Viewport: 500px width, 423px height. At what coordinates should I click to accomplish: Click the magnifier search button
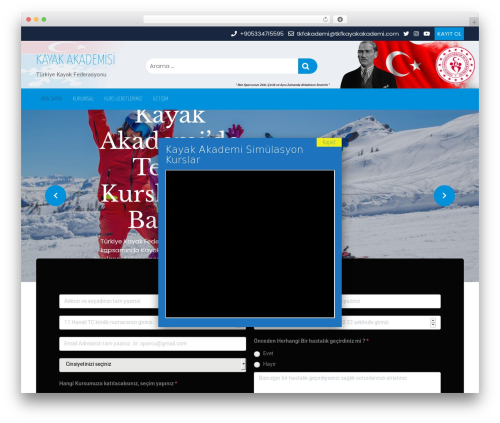307,66
